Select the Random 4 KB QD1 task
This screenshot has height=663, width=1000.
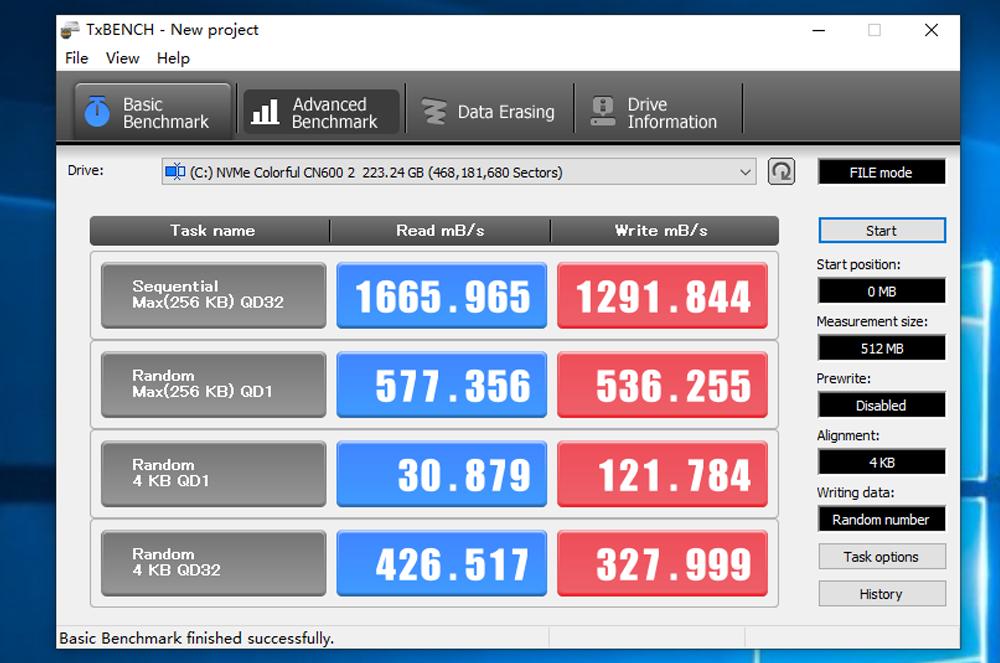pyautogui.click(x=214, y=473)
